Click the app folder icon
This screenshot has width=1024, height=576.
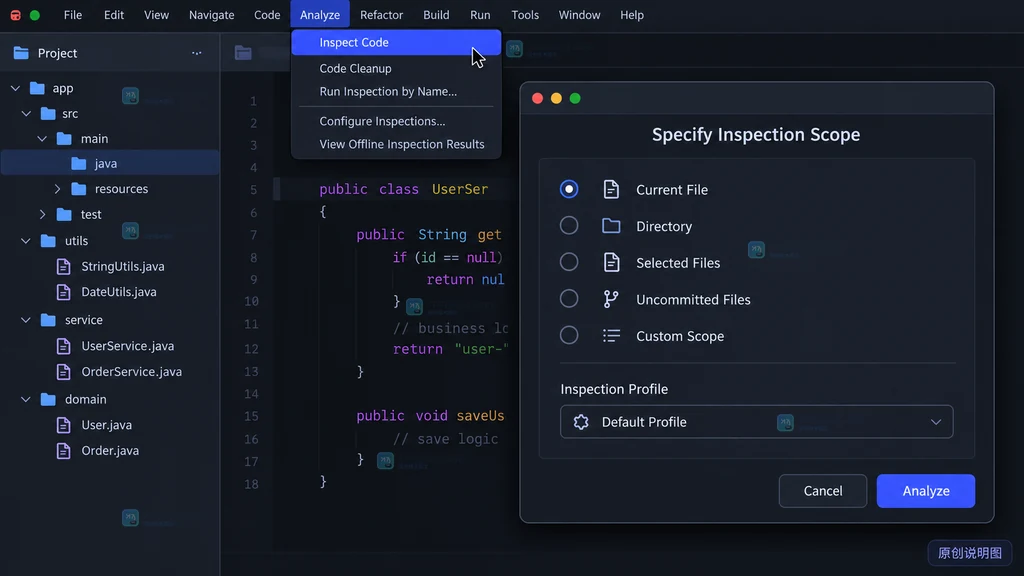(38, 88)
